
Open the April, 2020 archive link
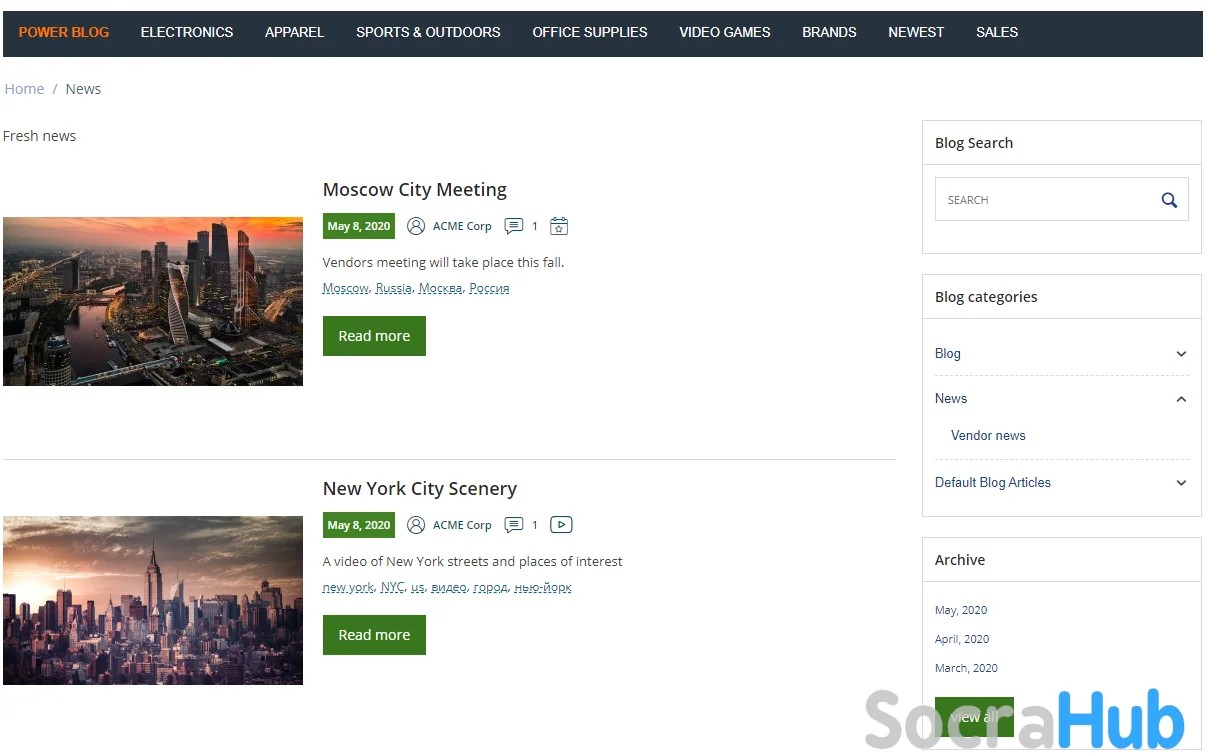962,639
